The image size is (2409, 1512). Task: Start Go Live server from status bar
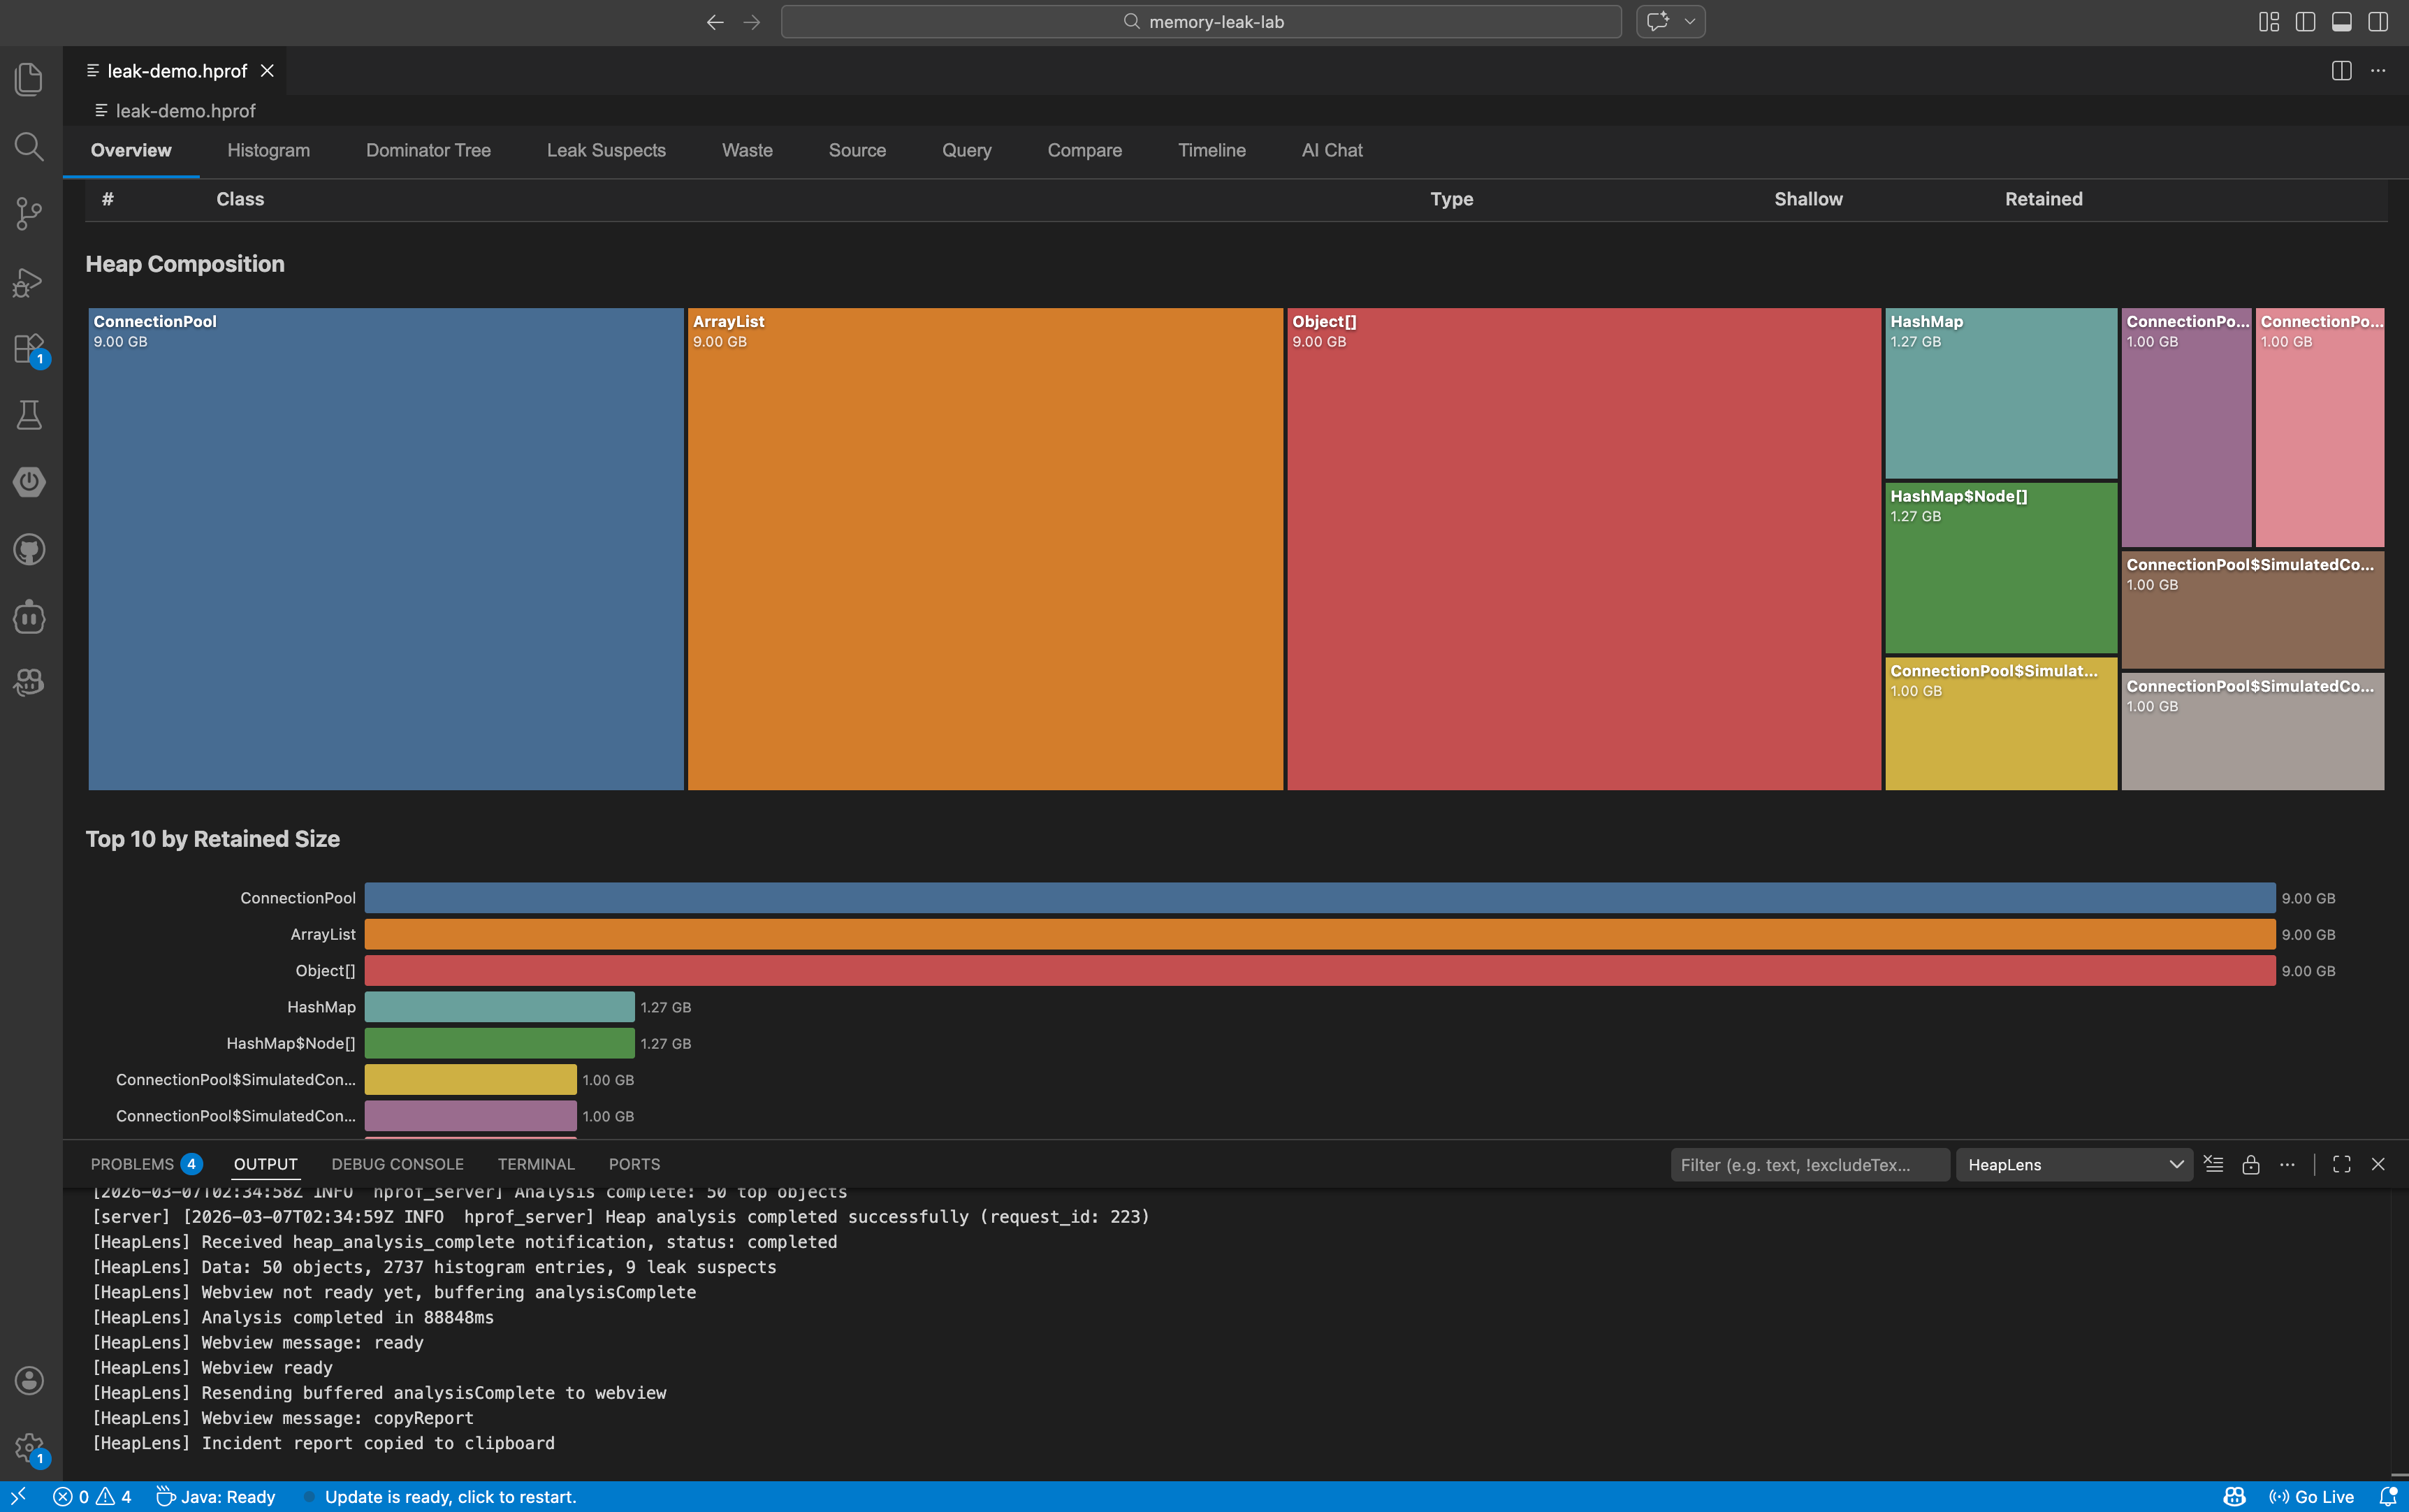click(x=2313, y=1496)
